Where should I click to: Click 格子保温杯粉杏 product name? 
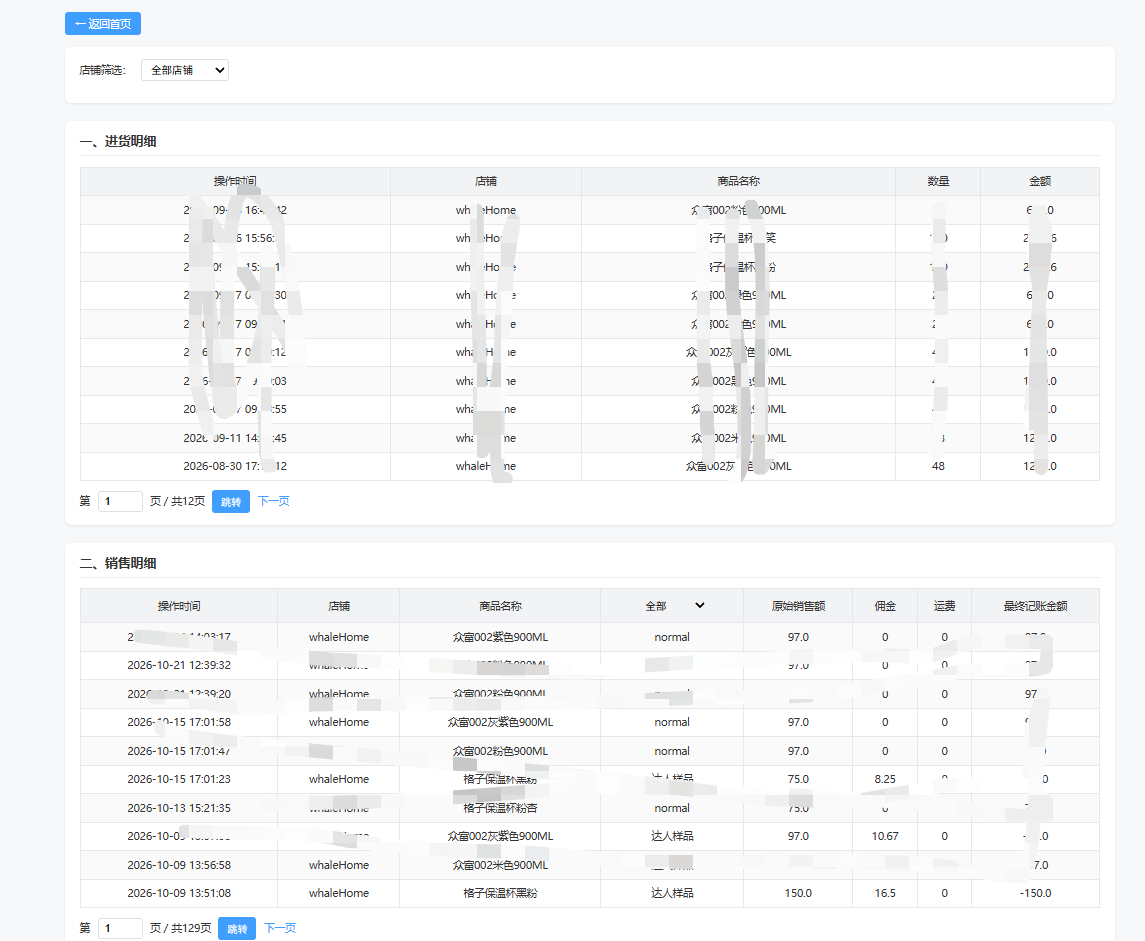coord(500,808)
